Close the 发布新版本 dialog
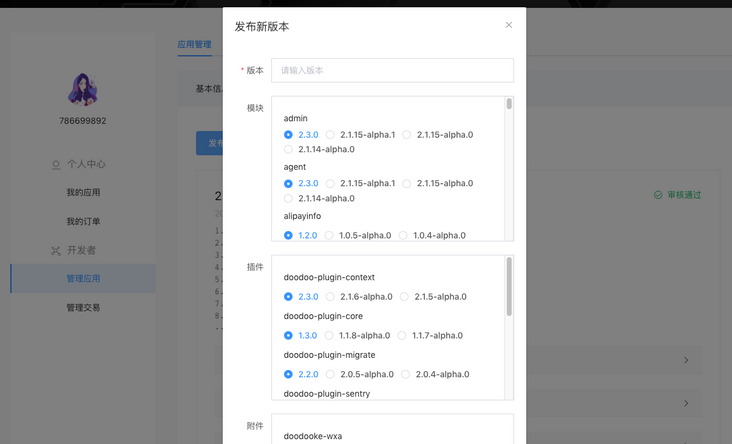This screenshot has height=444, width=732. pos(509,25)
